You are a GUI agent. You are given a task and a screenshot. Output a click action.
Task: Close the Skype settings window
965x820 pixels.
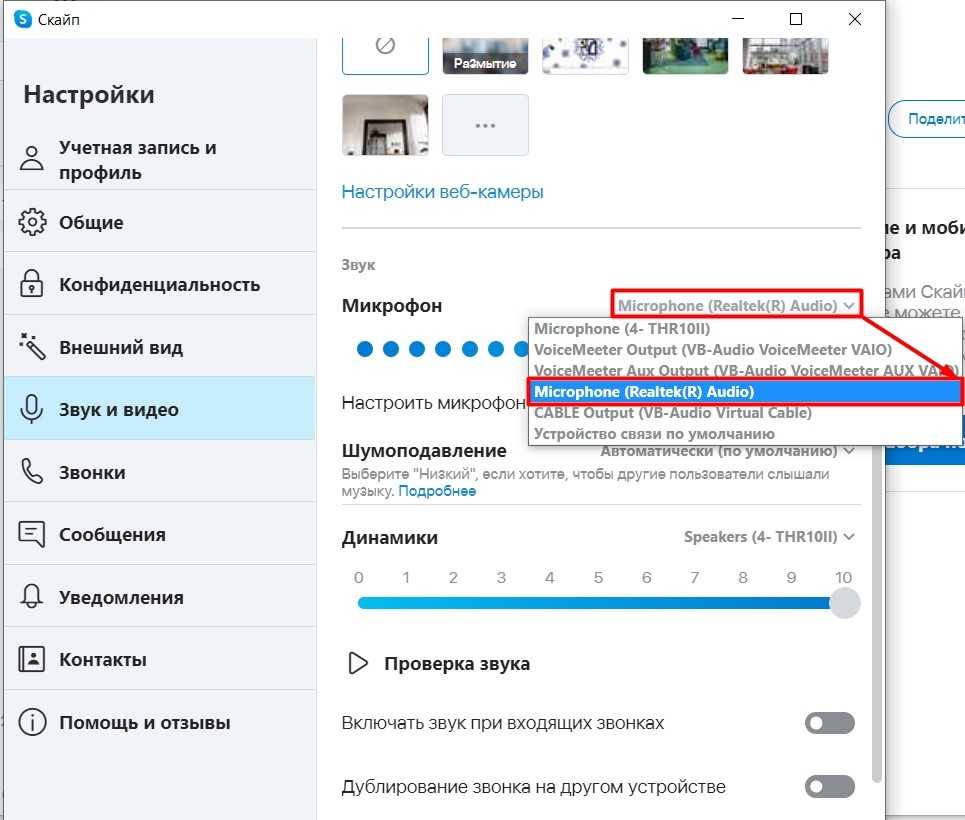(855, 19)
